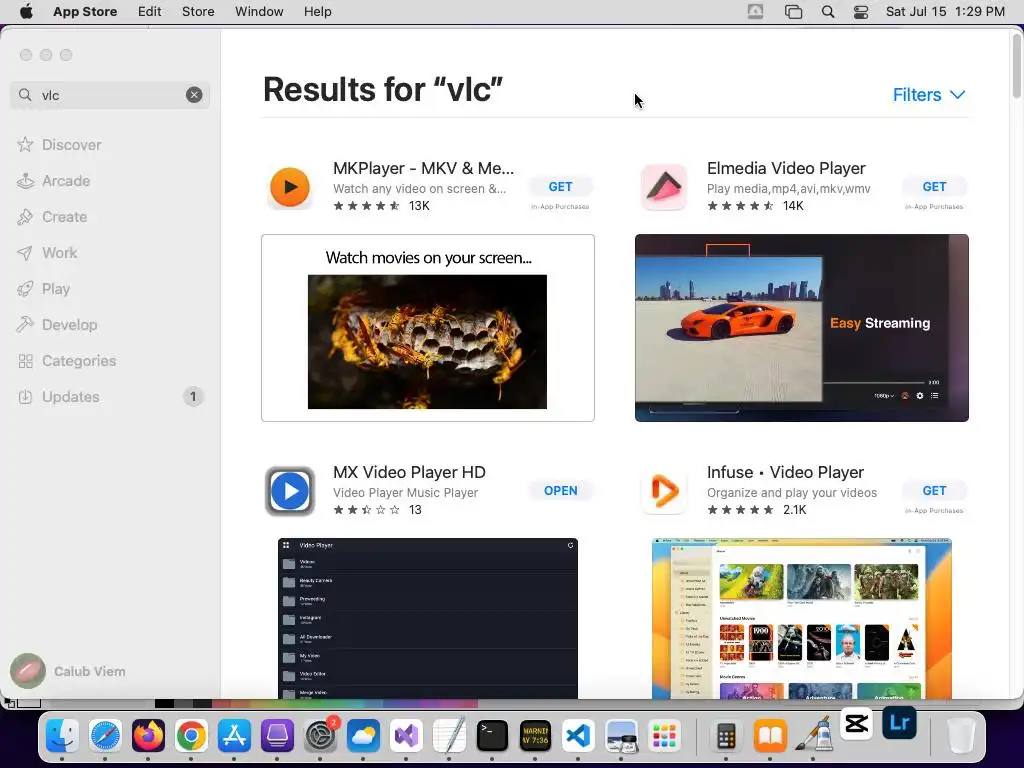Viewport: 1024px width, 768px height.
Task: Open the Infuse Video Player icon
Action: pyautogui.click(x=664, y=490)
